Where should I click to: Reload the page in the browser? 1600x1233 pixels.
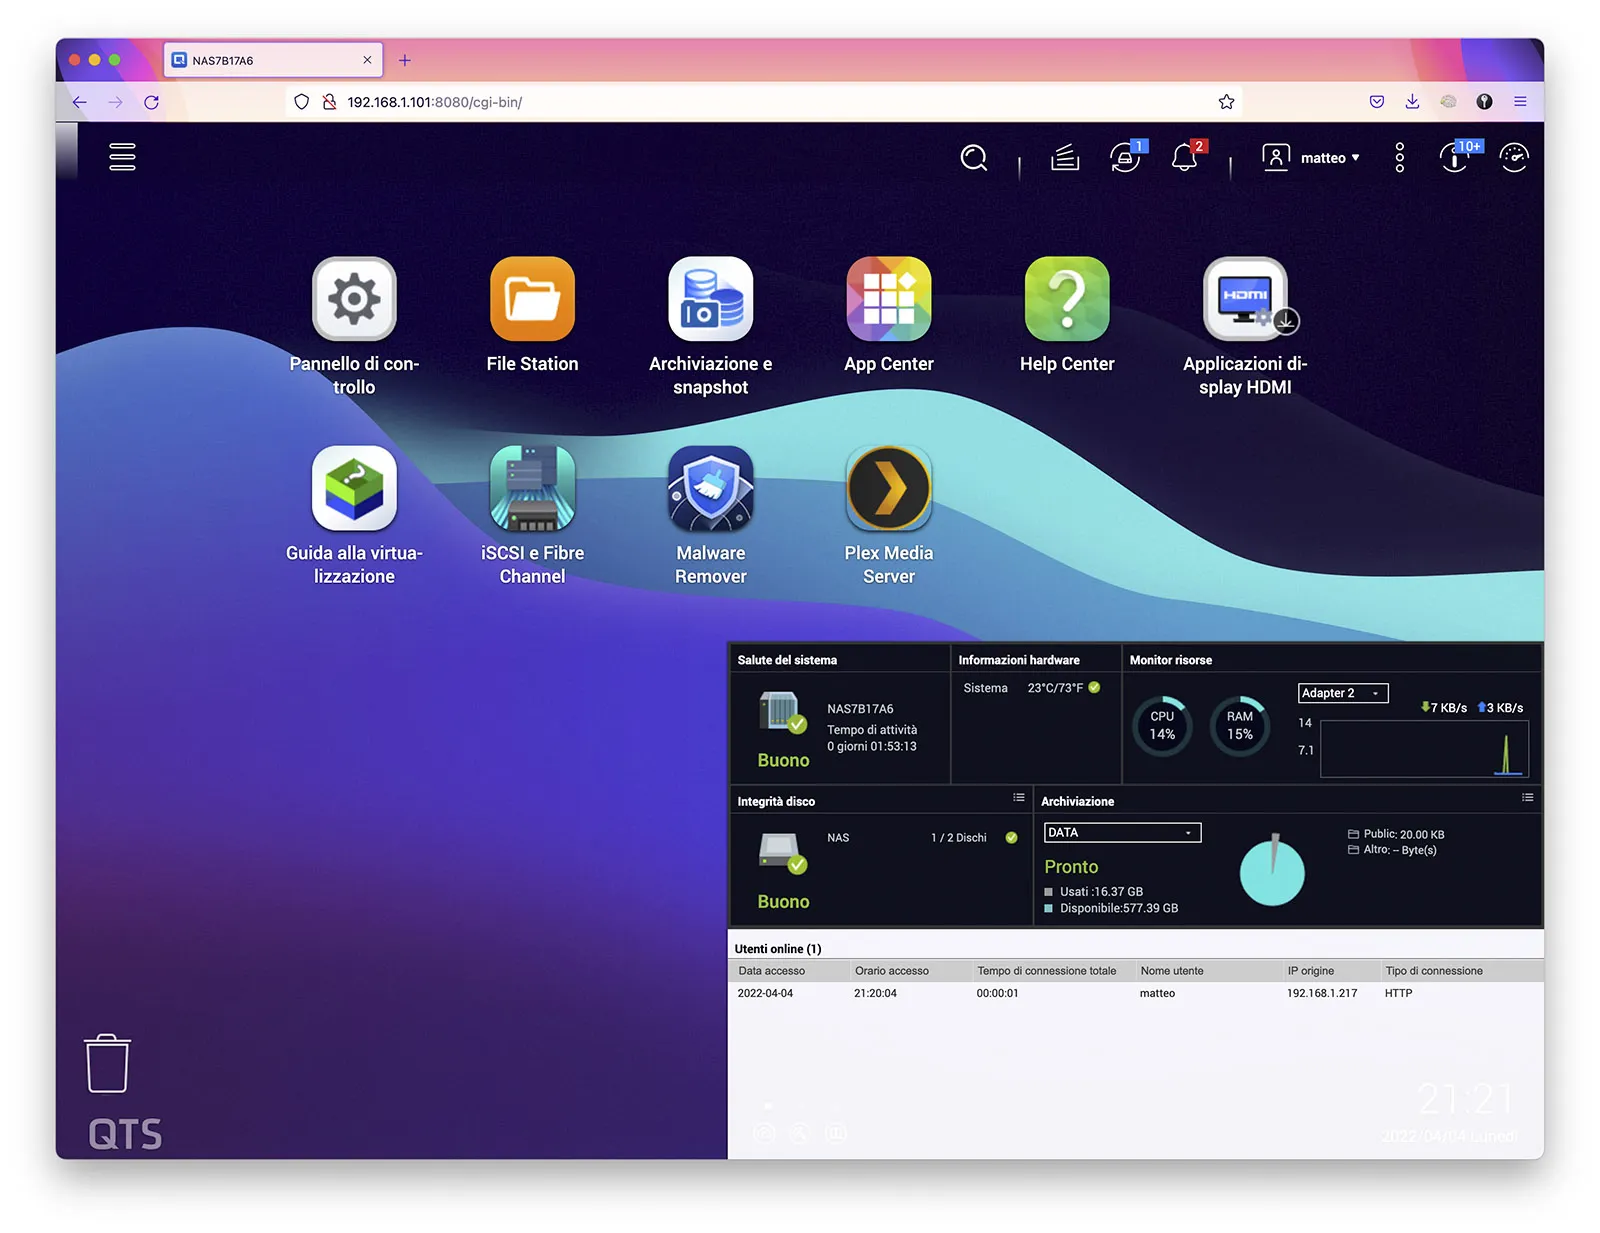coord(152,101)
